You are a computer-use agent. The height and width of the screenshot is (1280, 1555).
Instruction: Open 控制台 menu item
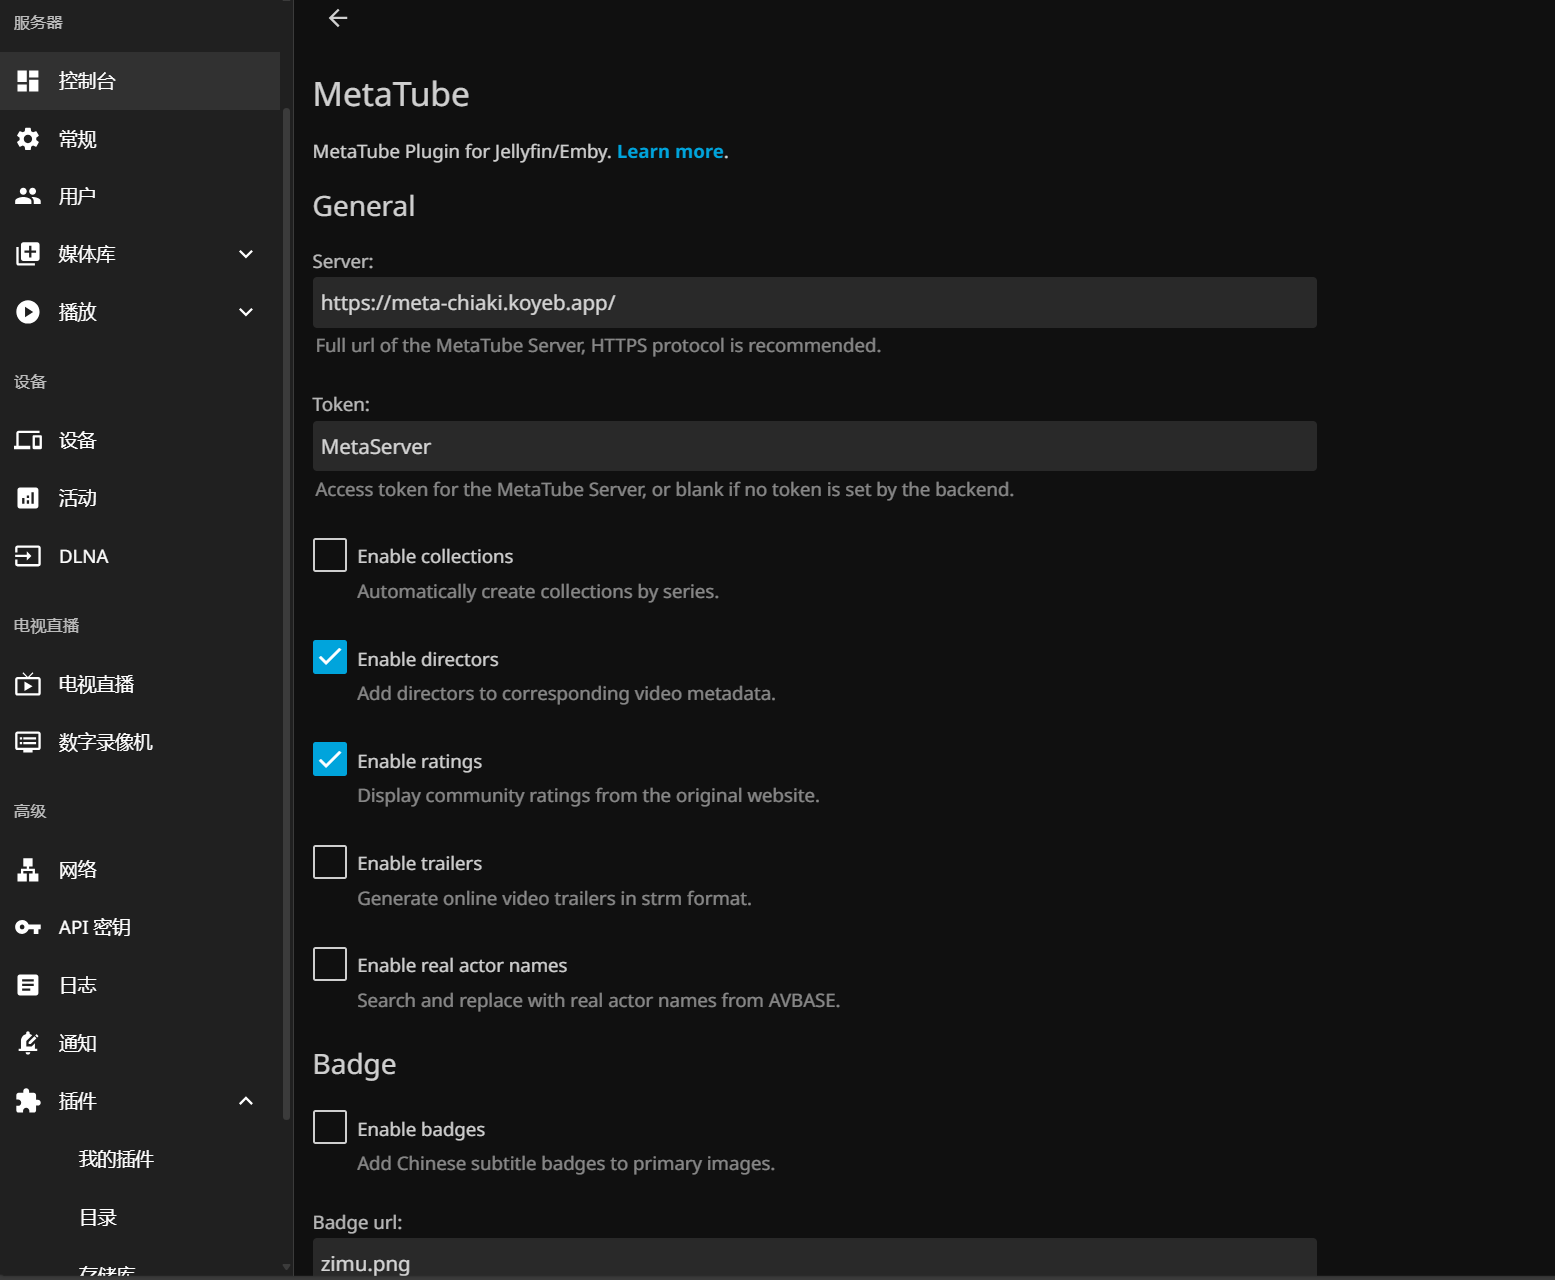[140, 81]
